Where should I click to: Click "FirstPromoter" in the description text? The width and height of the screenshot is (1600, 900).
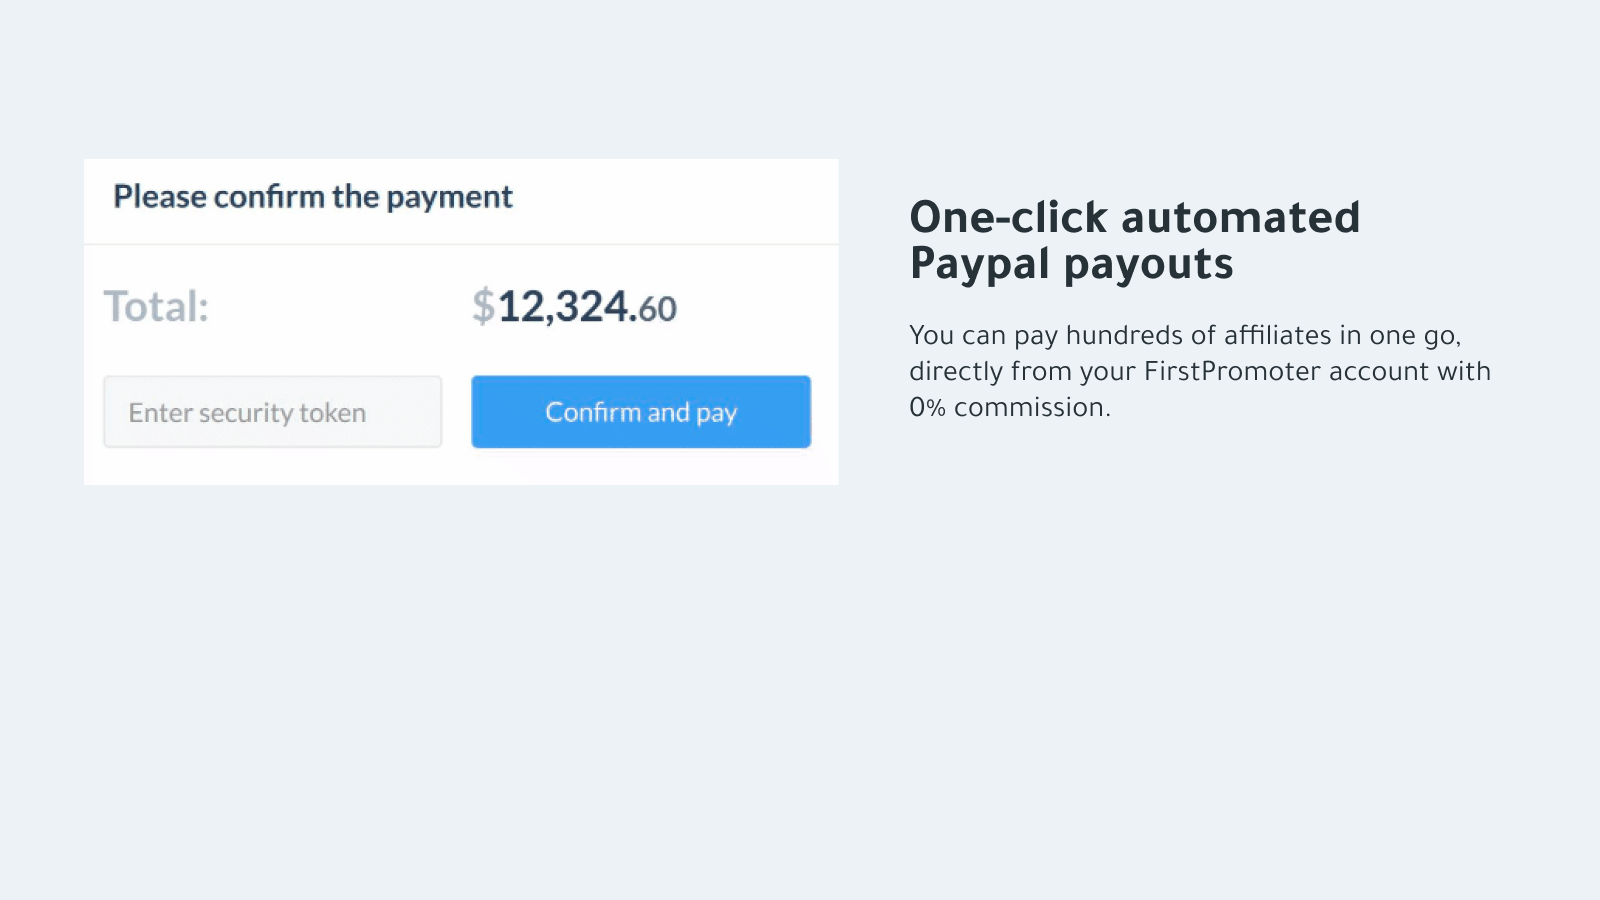point(1232,371)
